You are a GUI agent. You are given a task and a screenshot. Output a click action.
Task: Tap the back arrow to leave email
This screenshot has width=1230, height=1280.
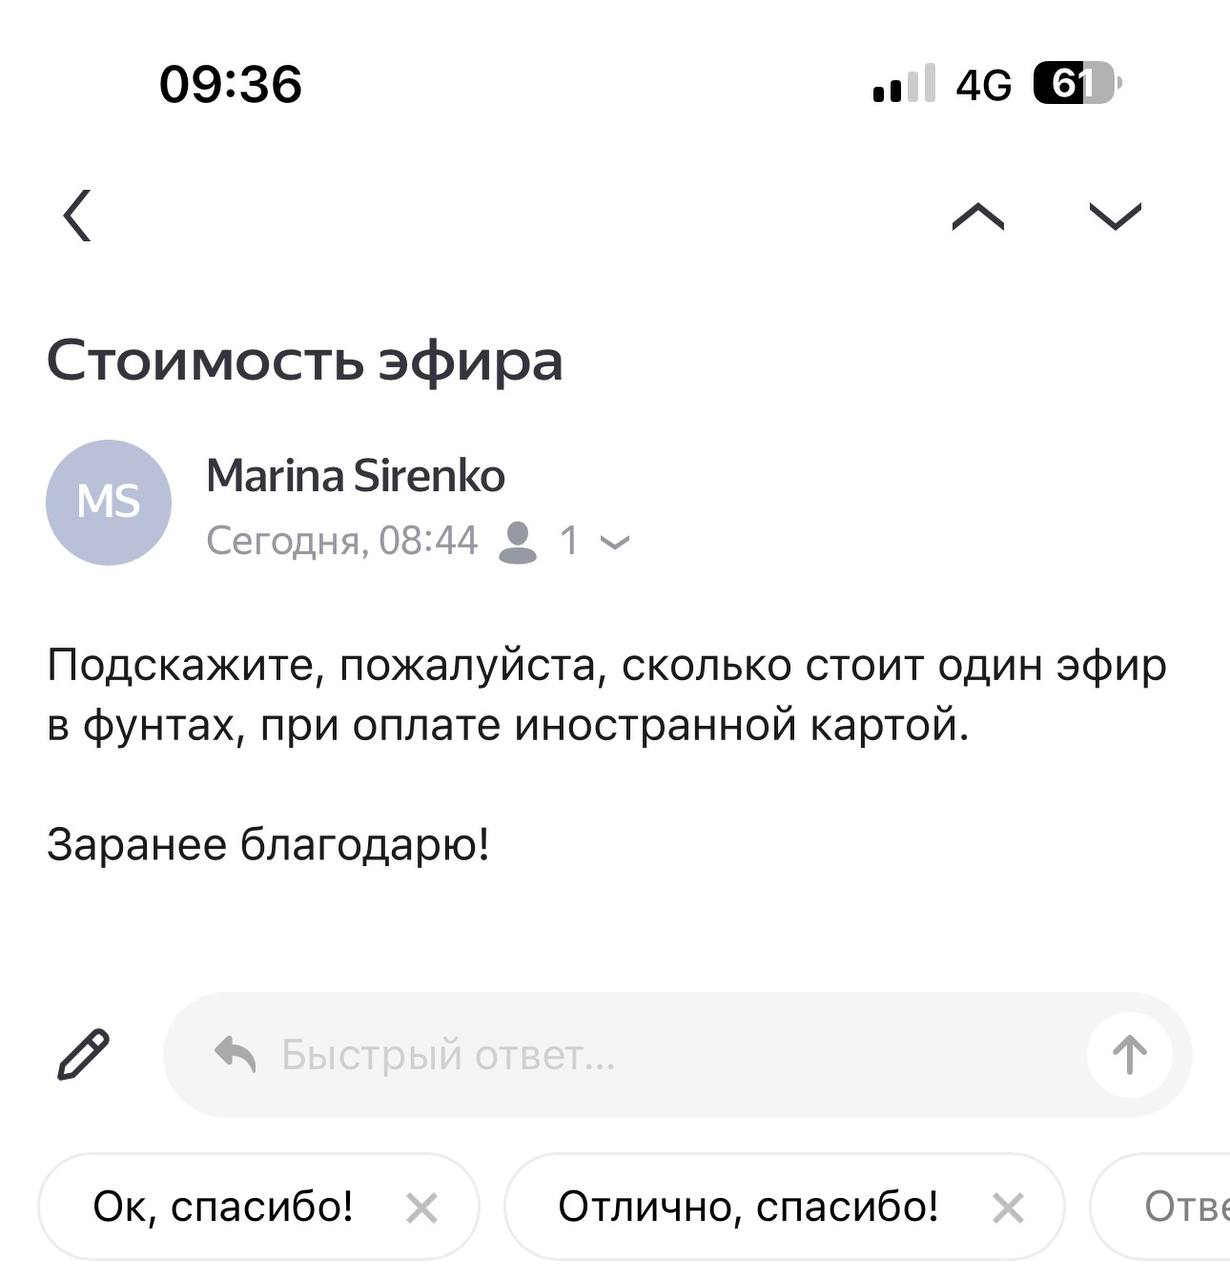77,215
